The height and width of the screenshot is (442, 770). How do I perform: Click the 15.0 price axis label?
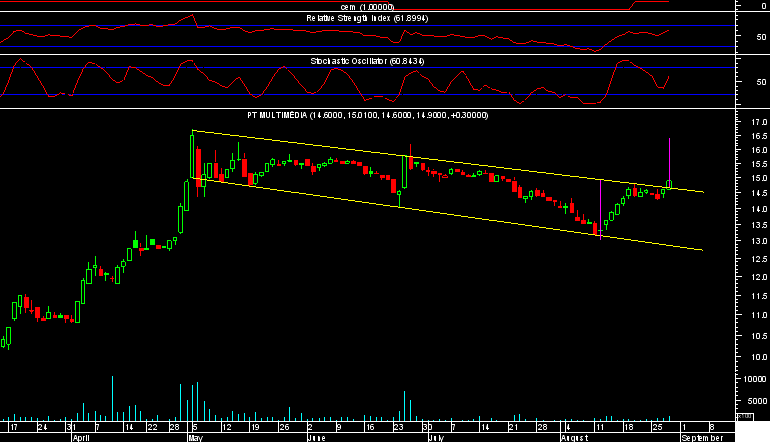[759, 178]
